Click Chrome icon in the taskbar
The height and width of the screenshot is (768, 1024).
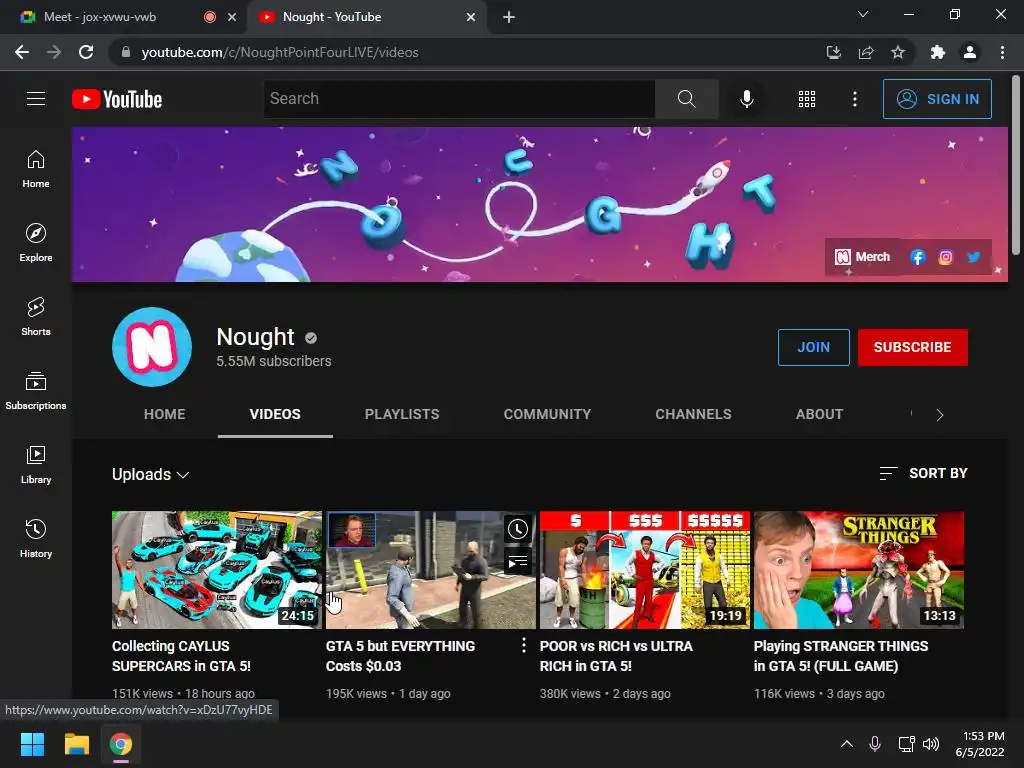click(x=121, y=744)
